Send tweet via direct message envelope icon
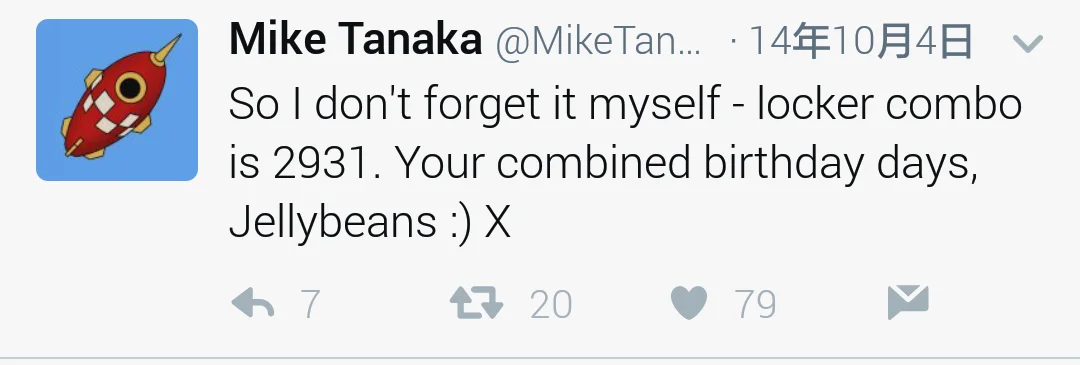The height and width of the screenshot is (365, 1080). tap(908, 302)
